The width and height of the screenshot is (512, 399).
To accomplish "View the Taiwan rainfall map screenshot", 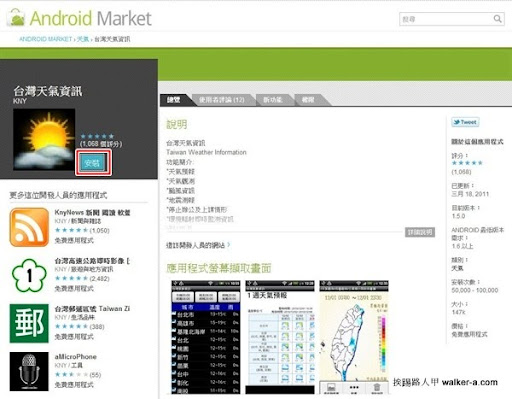I will (x=354, y=337).
